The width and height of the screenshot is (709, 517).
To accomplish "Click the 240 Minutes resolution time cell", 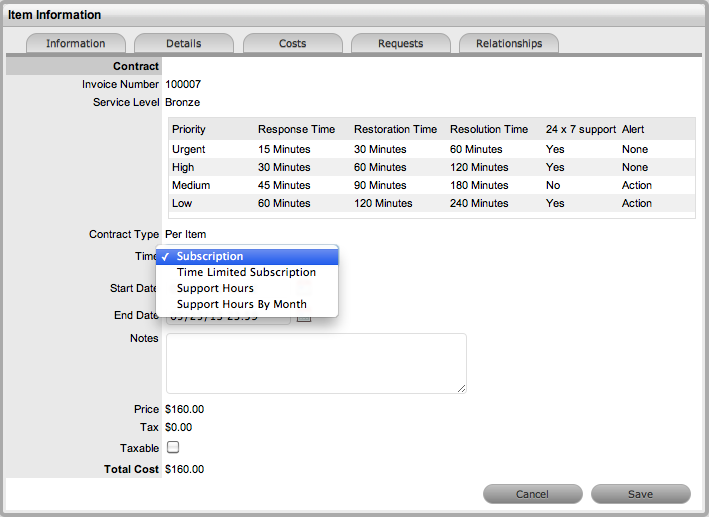I will (x=479, y=204).
